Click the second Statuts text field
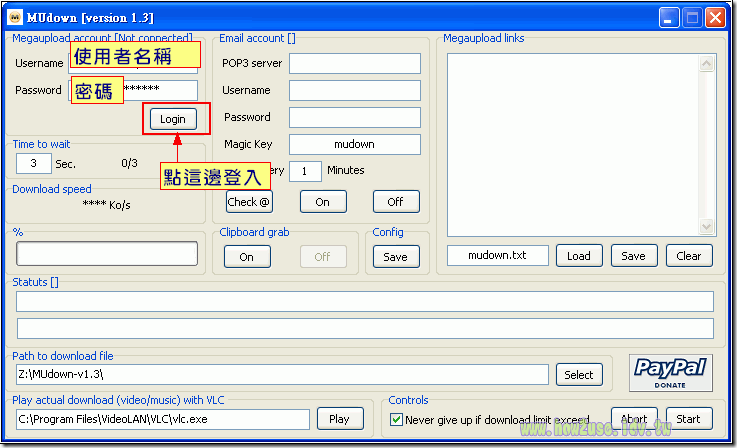 [x=365, y=329]
